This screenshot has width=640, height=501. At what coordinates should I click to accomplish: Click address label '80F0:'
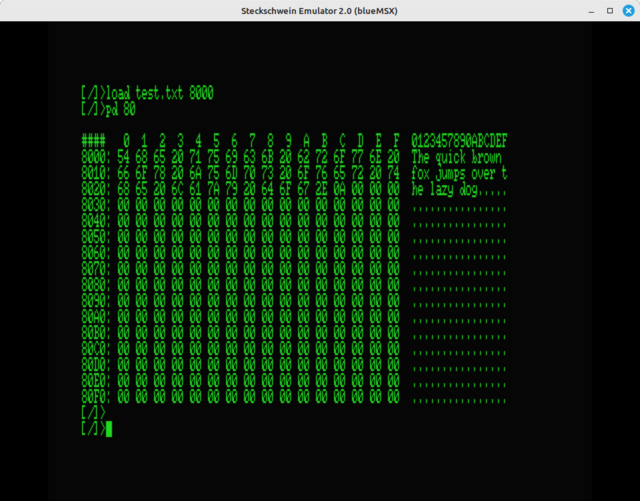coord(96,396)
